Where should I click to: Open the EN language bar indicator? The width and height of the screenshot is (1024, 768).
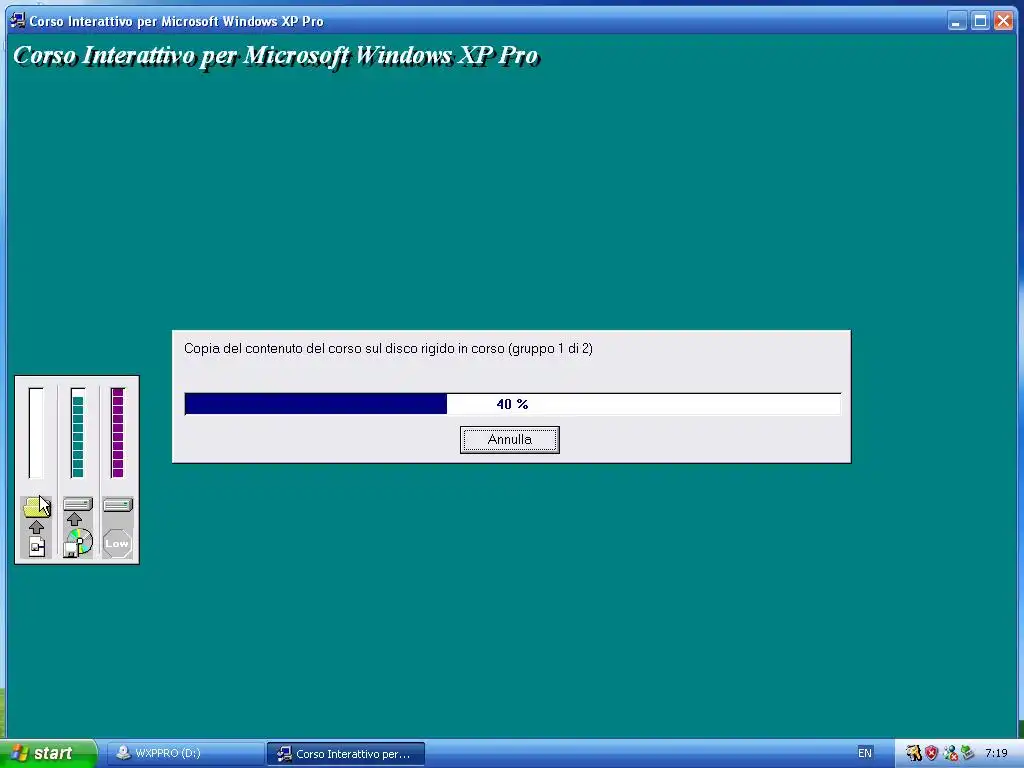(x=865, y=754)
